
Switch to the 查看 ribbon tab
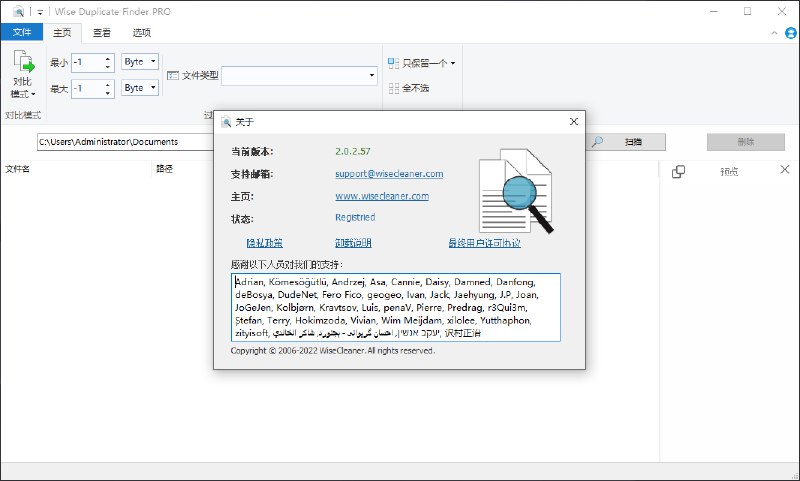point(102,32)
